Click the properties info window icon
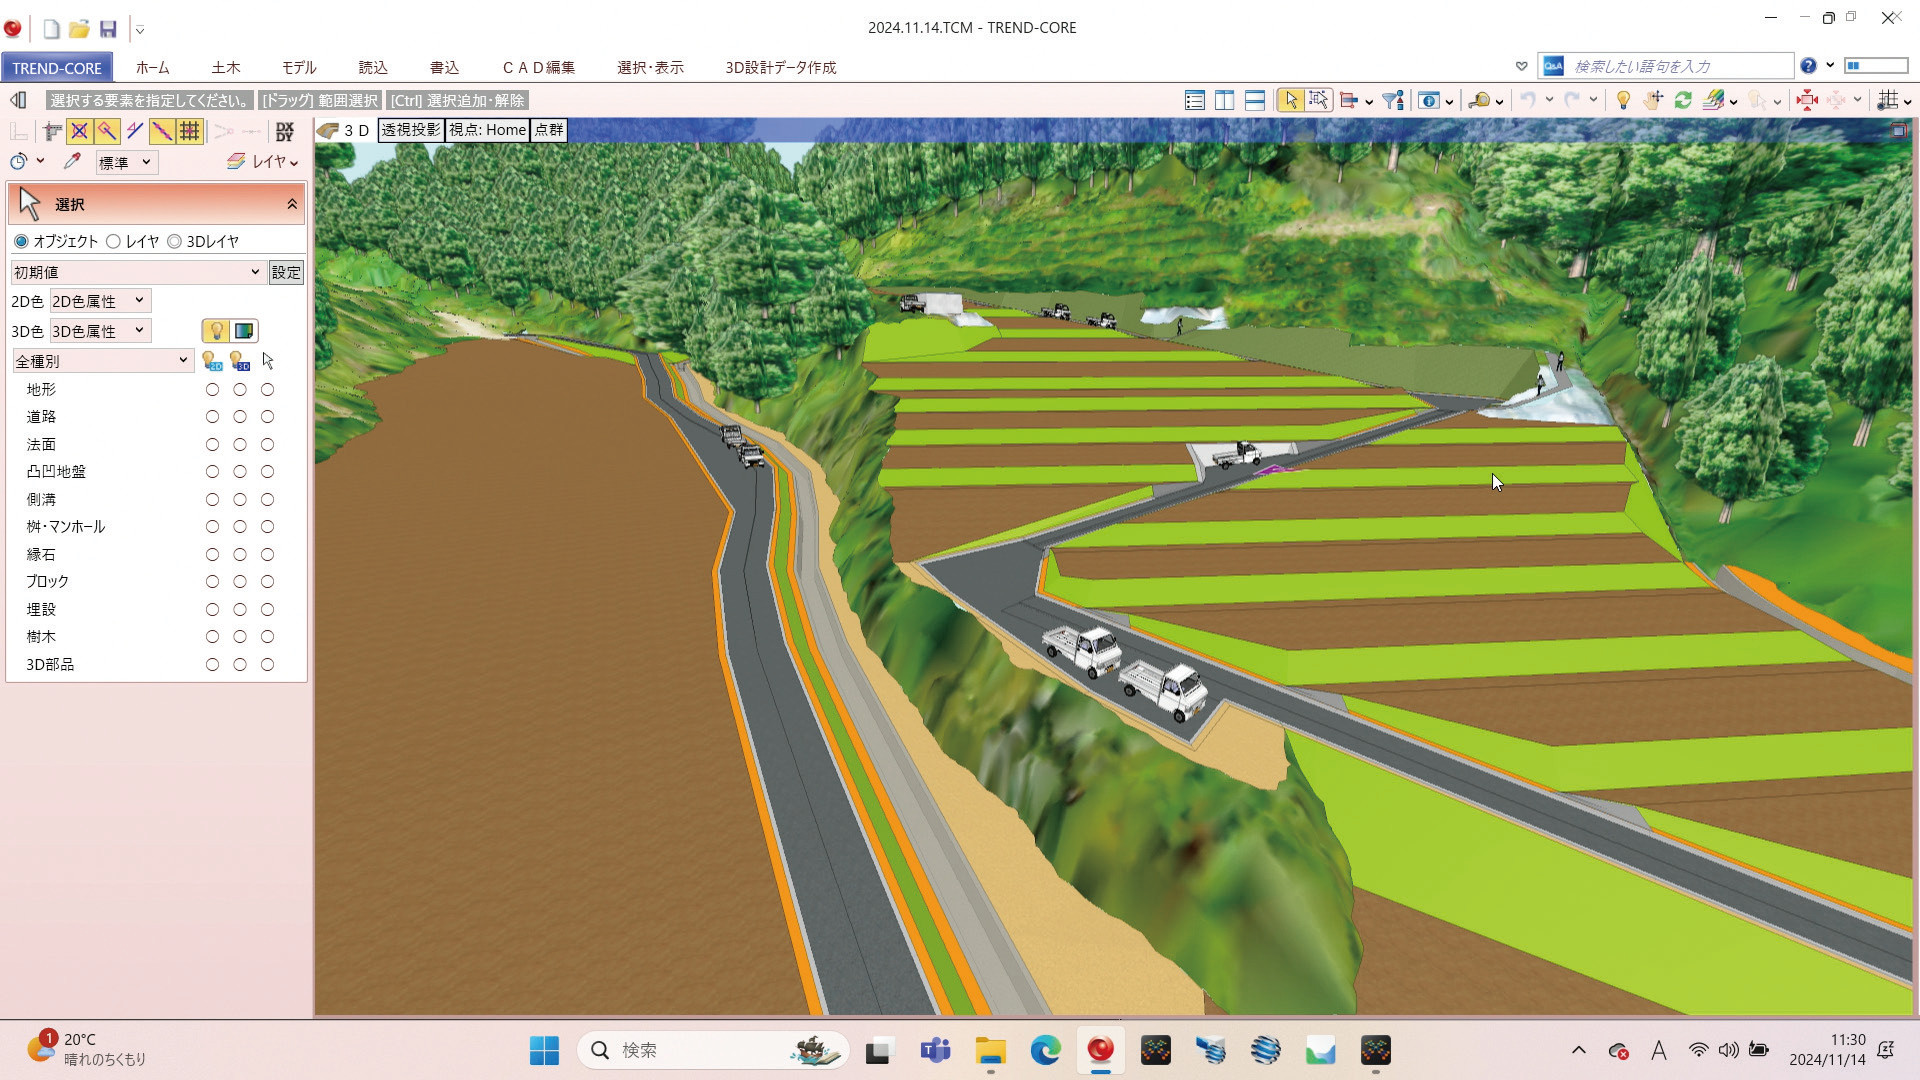The image size is (1920, 1080). (1429, 100)
